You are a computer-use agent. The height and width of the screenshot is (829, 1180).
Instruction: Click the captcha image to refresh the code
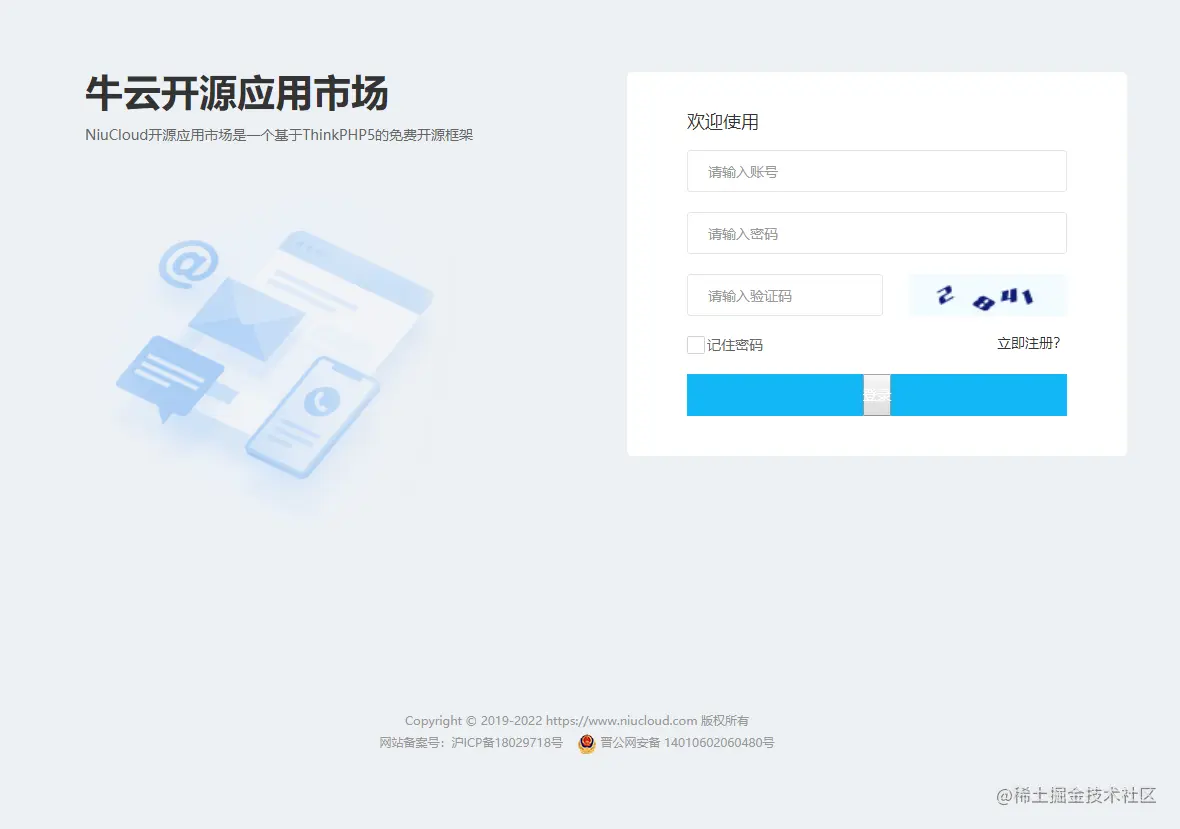pyautogui.click(x=987, y=295)
